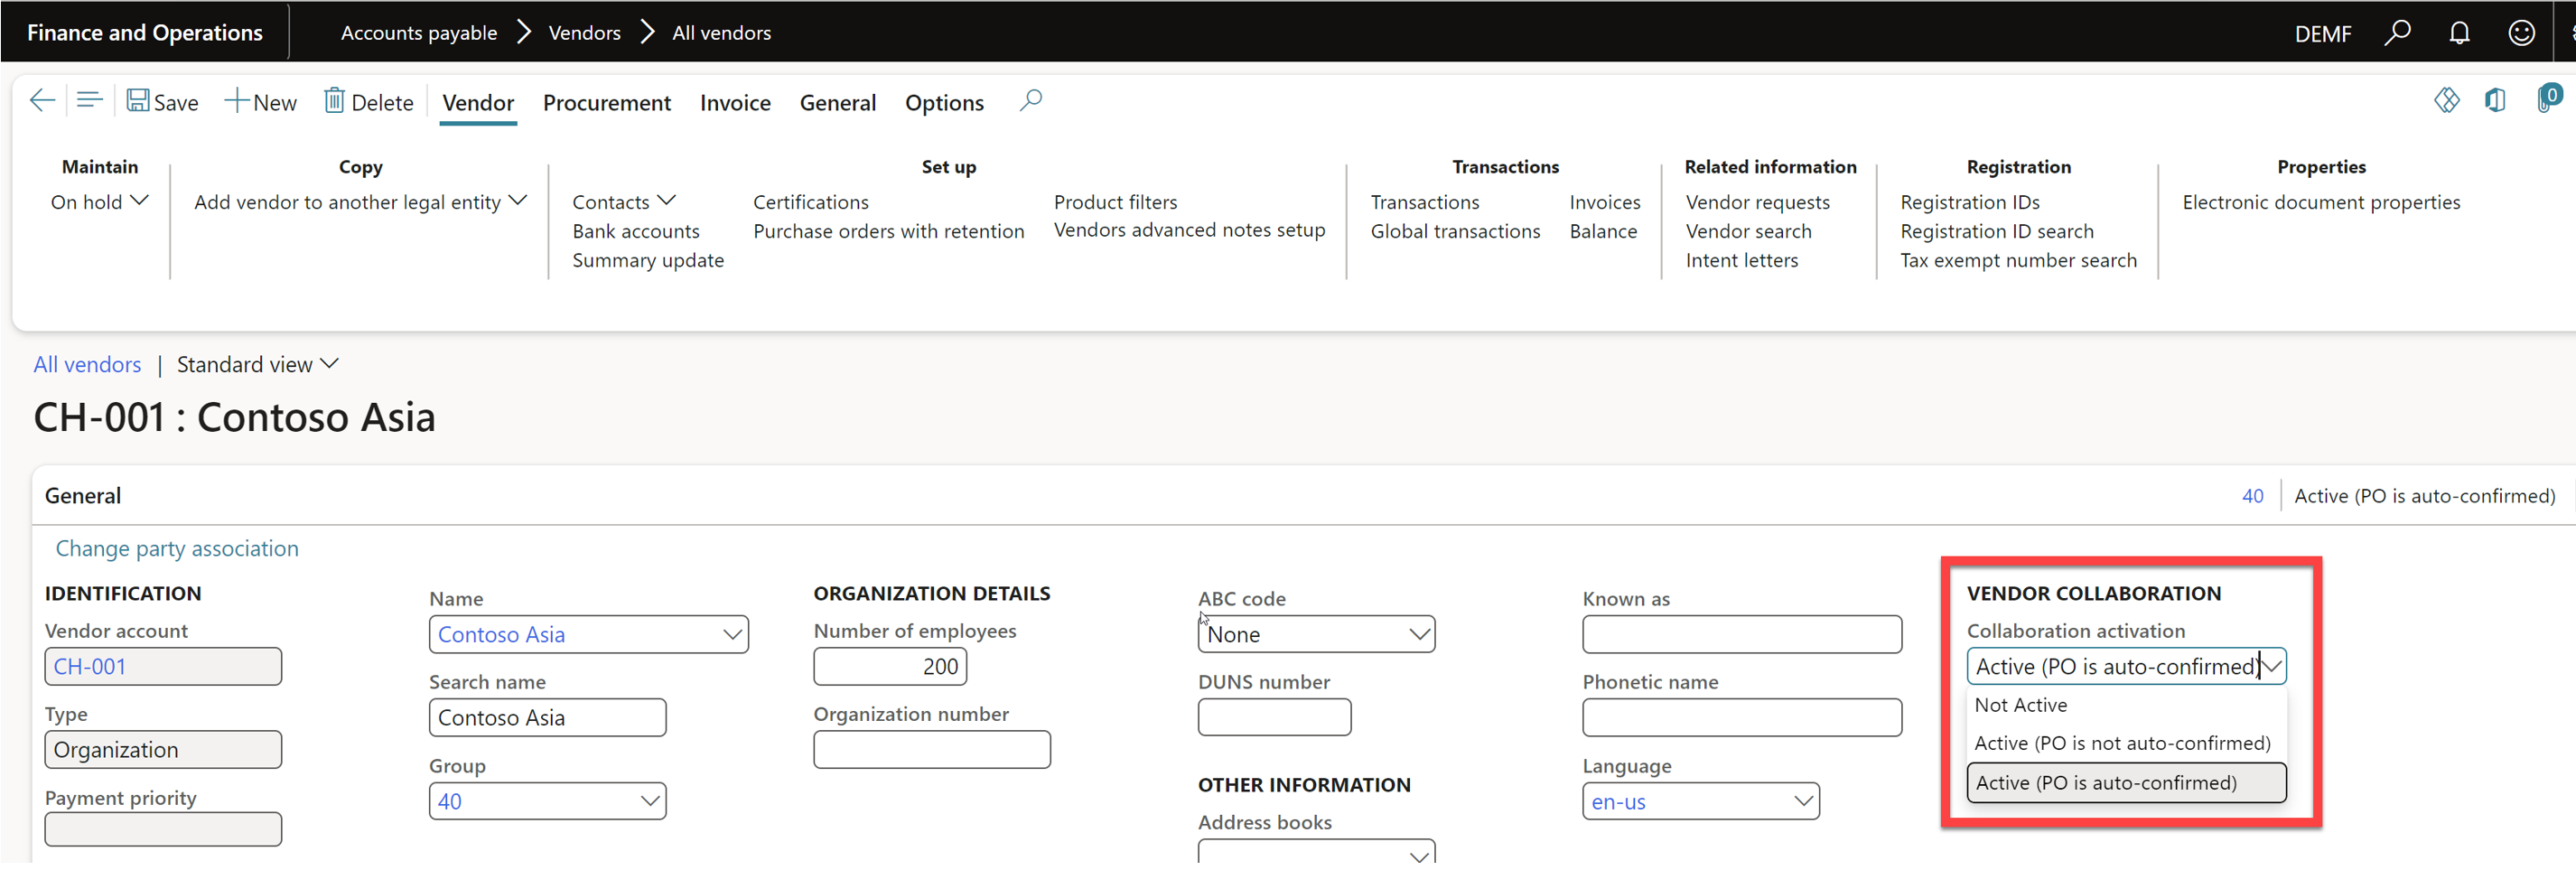
Task: Toggle the Collaboration activation dropdown arrow
Action: point(2272,666)
